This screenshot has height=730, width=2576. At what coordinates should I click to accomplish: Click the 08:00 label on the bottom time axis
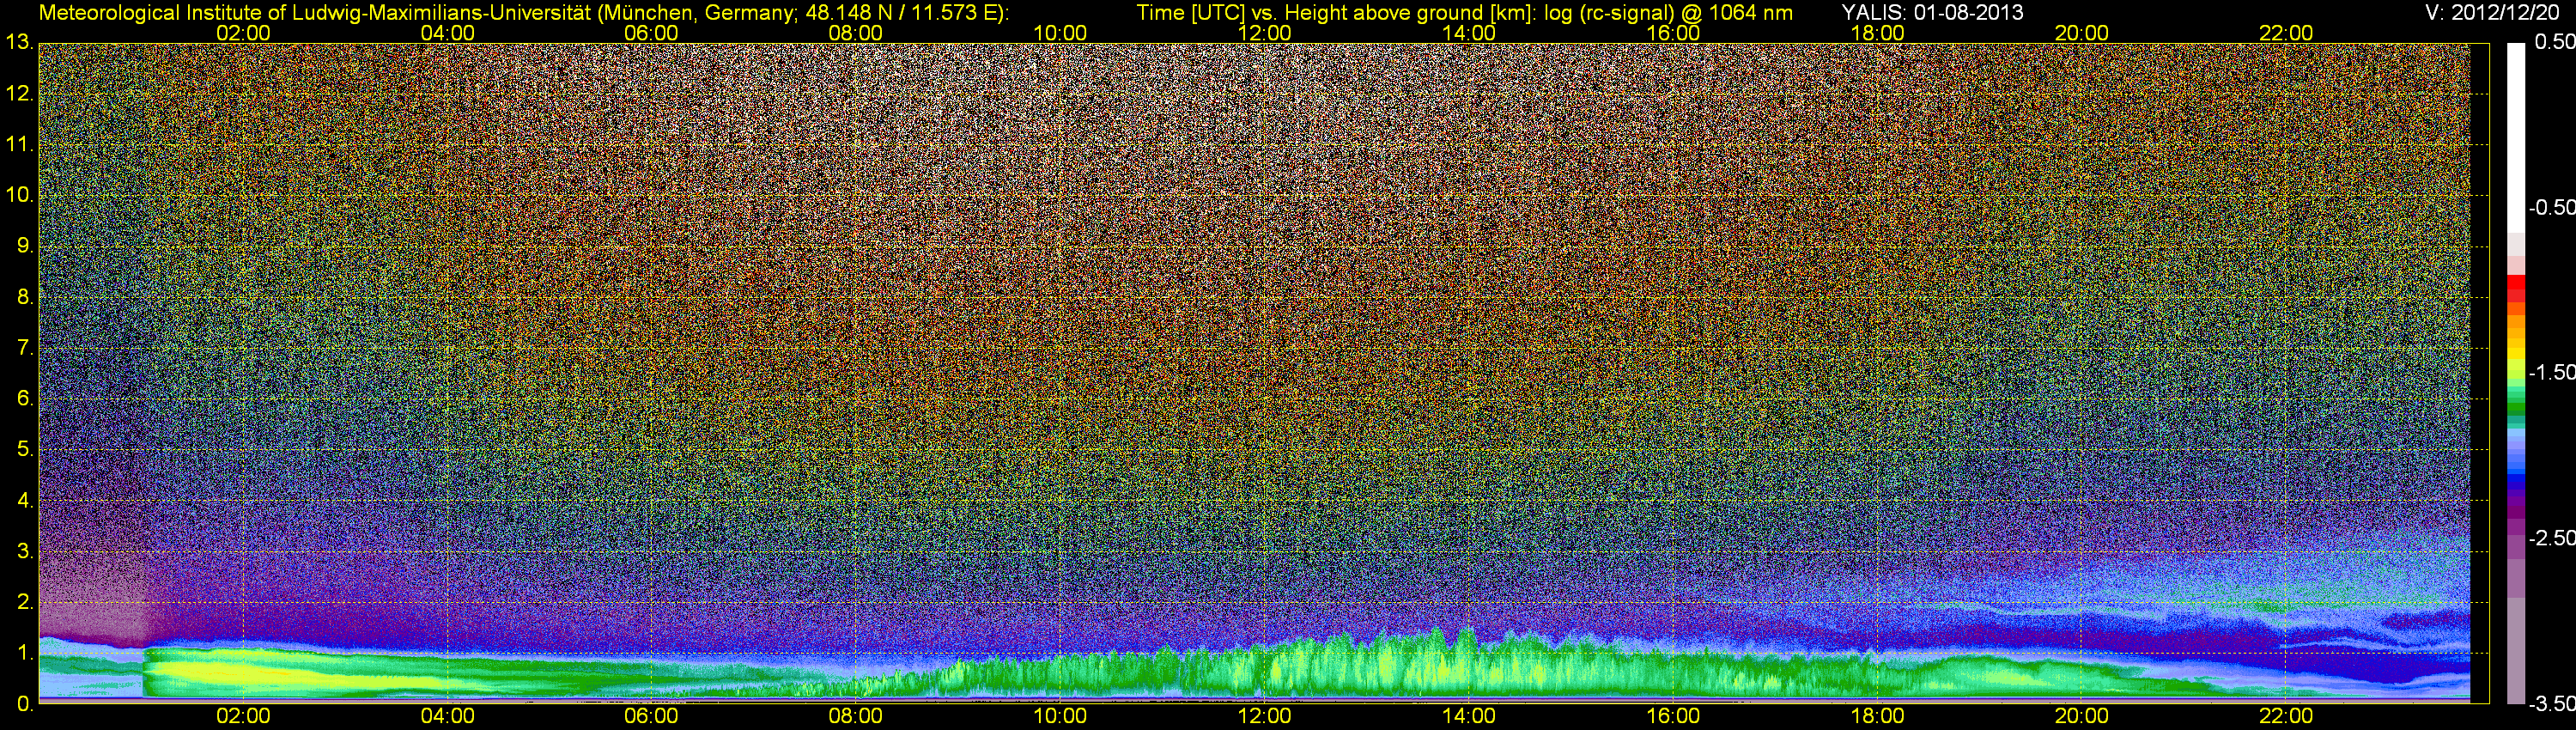coord(856,717)
